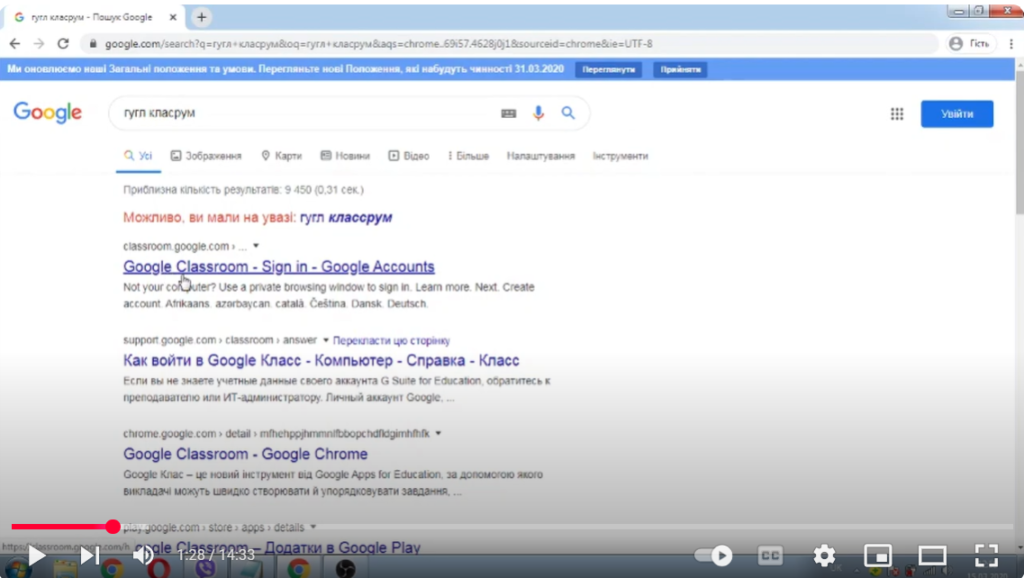Screen dimensions: 1024x578
Task: Open Chrome's three-dot menu
Action: point(1011,44)
